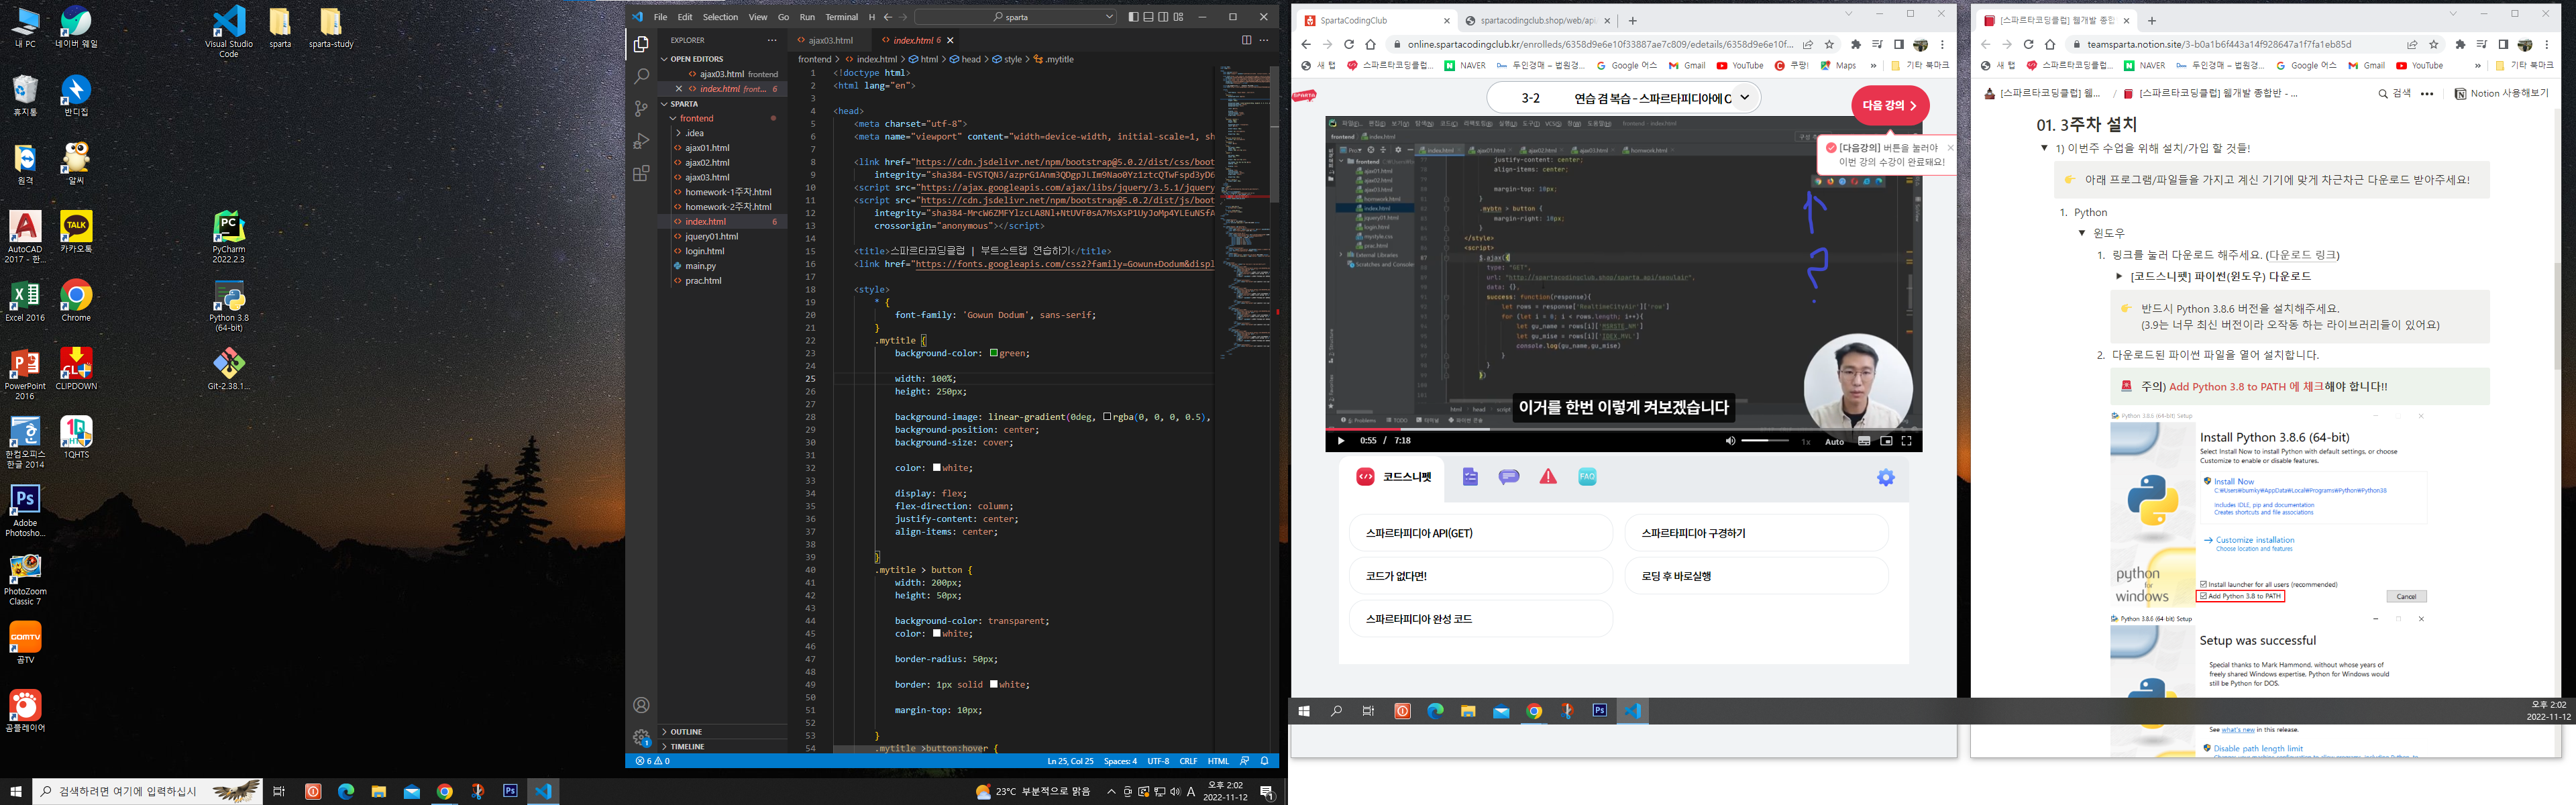Image resolution: width=2576 pixels, height=805 pixels.
Task: Open VS Code notifications bell in status bar
Action: tap(1264, 761)
